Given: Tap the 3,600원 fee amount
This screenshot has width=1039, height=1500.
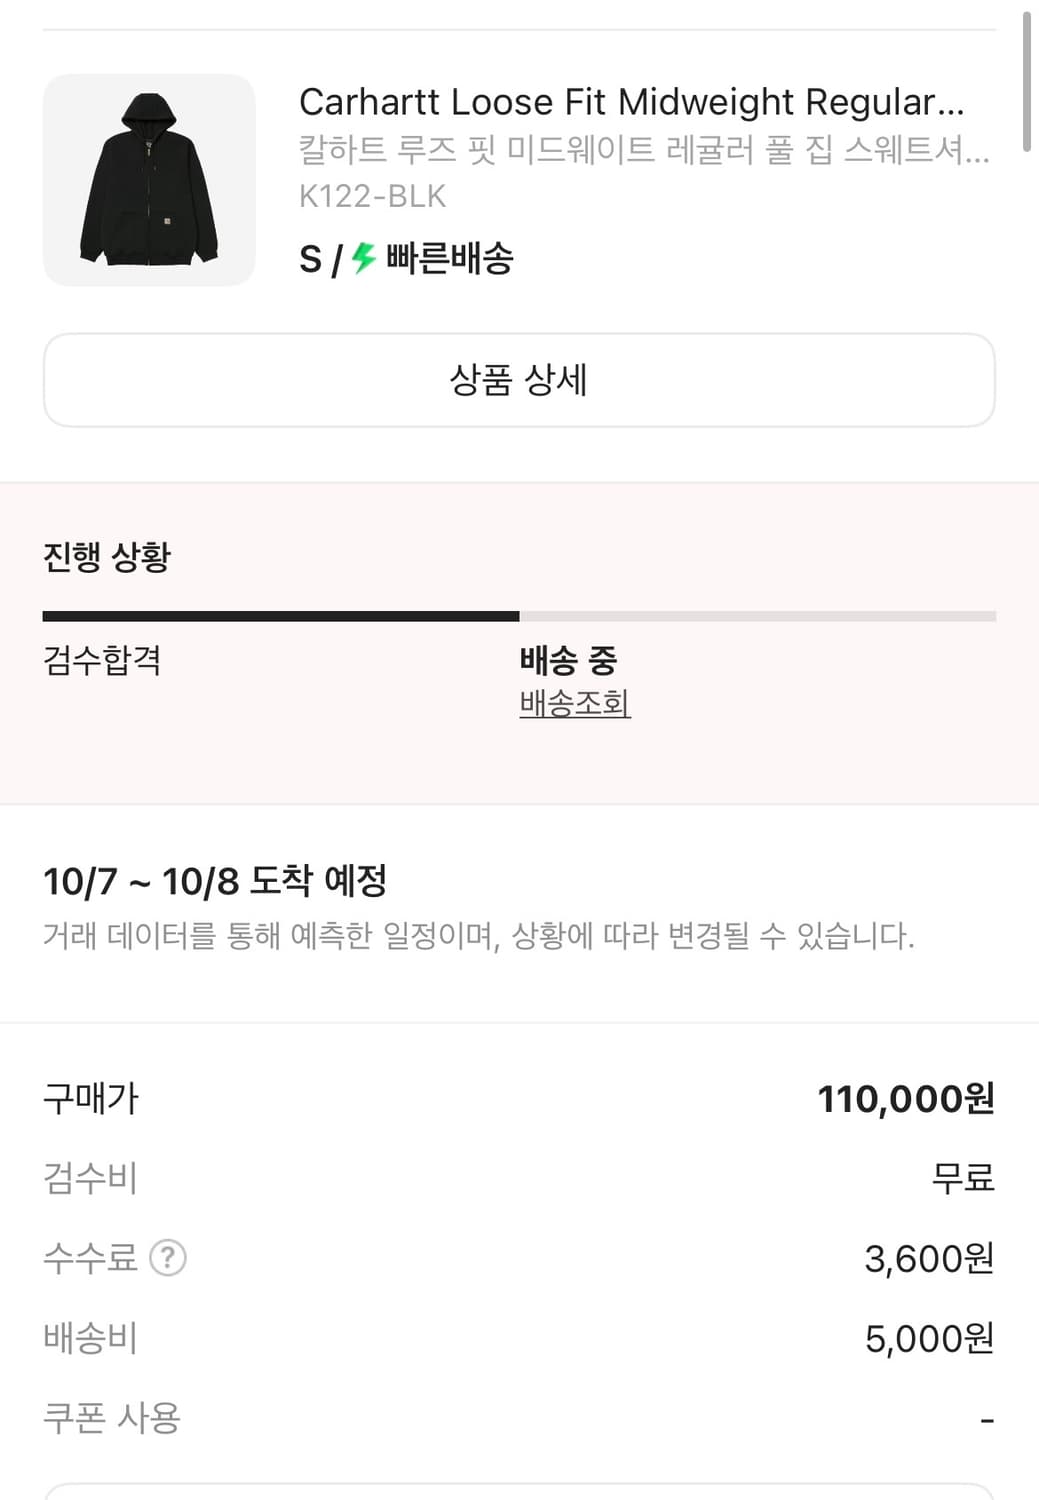Looking at the screenshot, I should [928, 1258].
